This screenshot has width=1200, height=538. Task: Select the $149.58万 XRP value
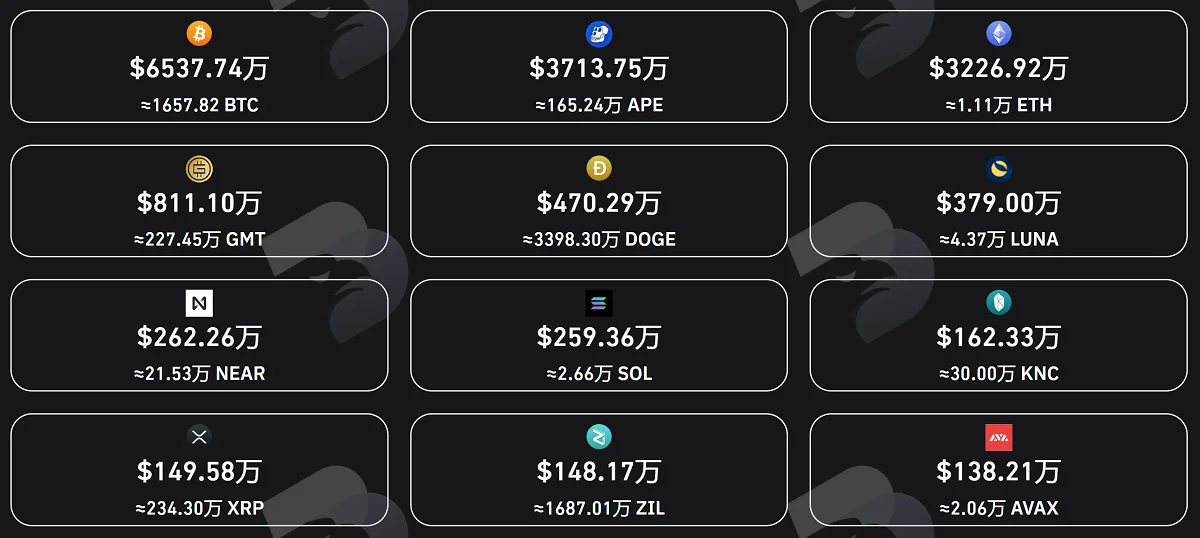point(199,471)
